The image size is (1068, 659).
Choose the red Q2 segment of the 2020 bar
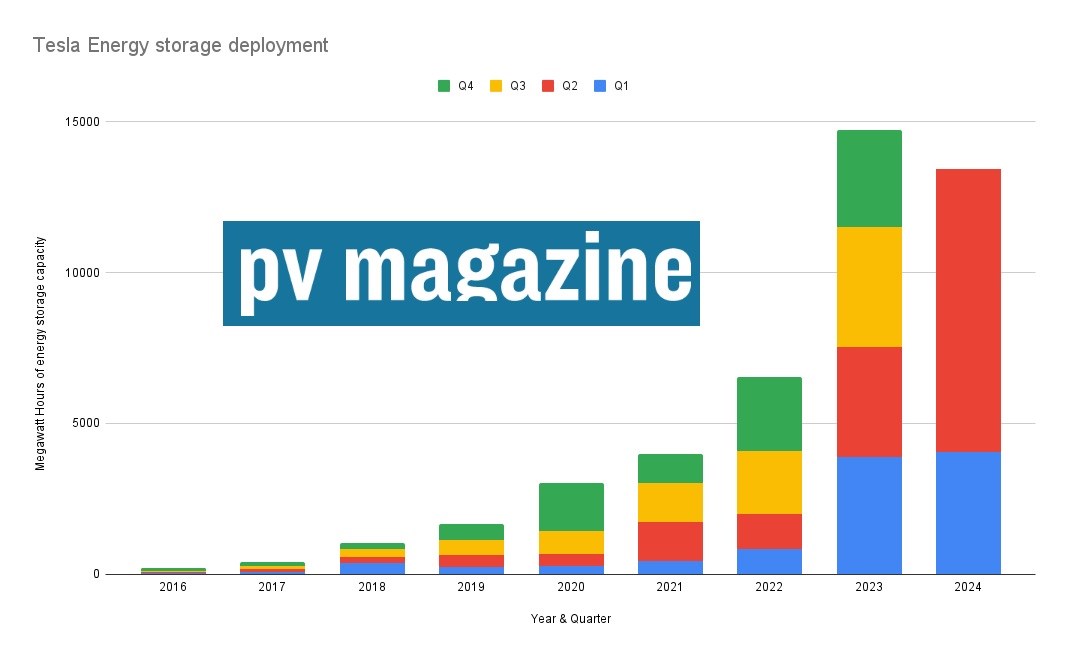(x=571, y=560)
